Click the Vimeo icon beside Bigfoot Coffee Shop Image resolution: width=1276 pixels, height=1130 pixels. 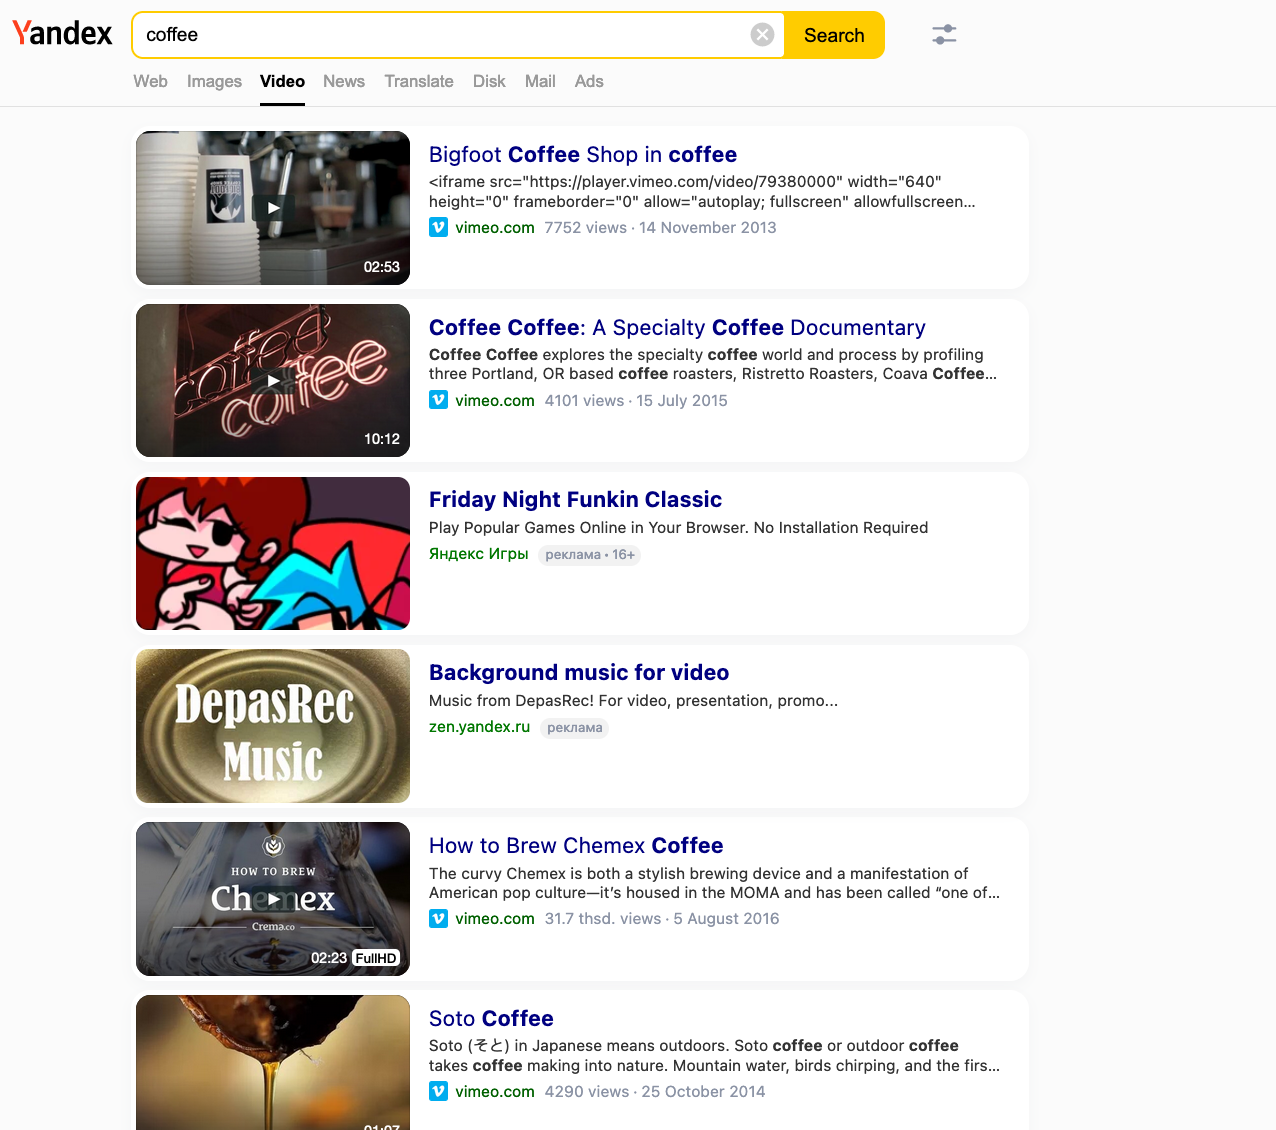tap(438, 227)
